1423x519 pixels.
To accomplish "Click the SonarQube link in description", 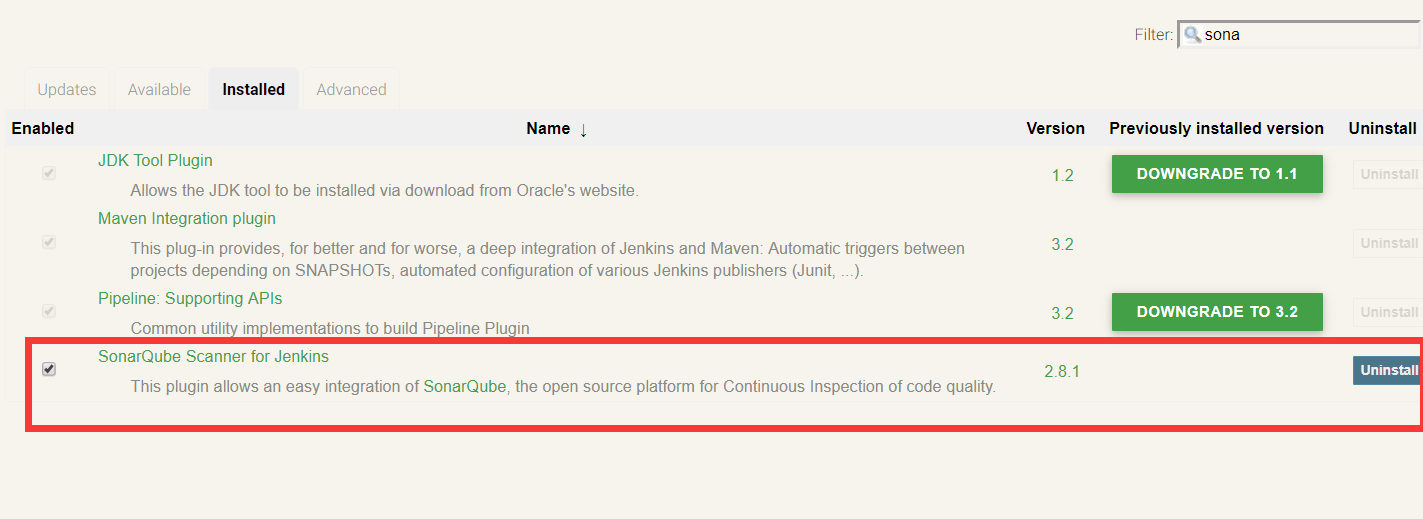I will point(465,387).
